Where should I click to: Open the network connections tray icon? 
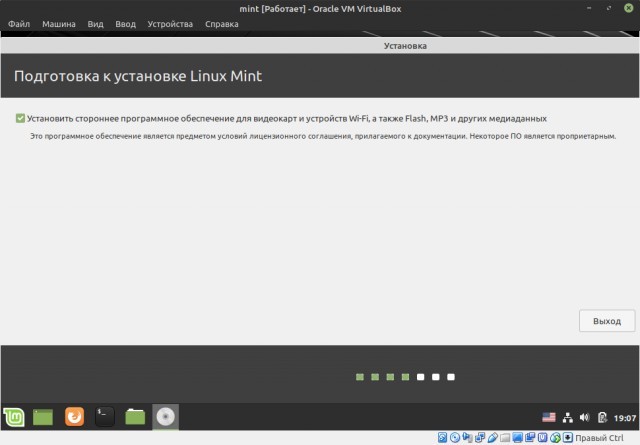tap(567, 417)
